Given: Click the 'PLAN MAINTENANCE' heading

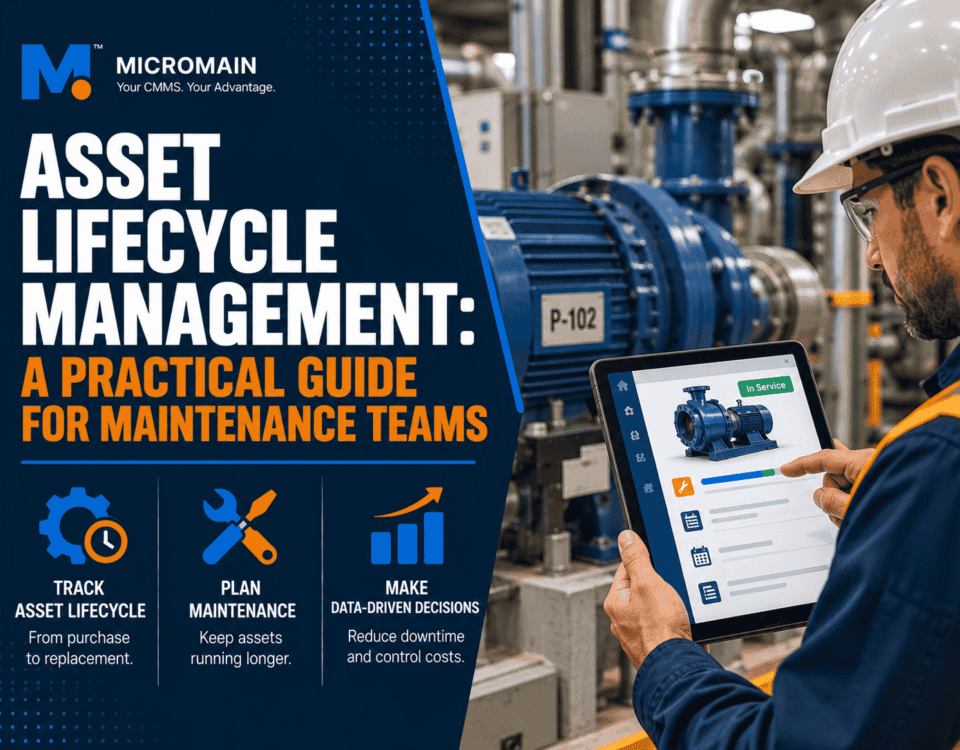Looking at the screenshot, I should pyautogui.click(x=242, y=599).
